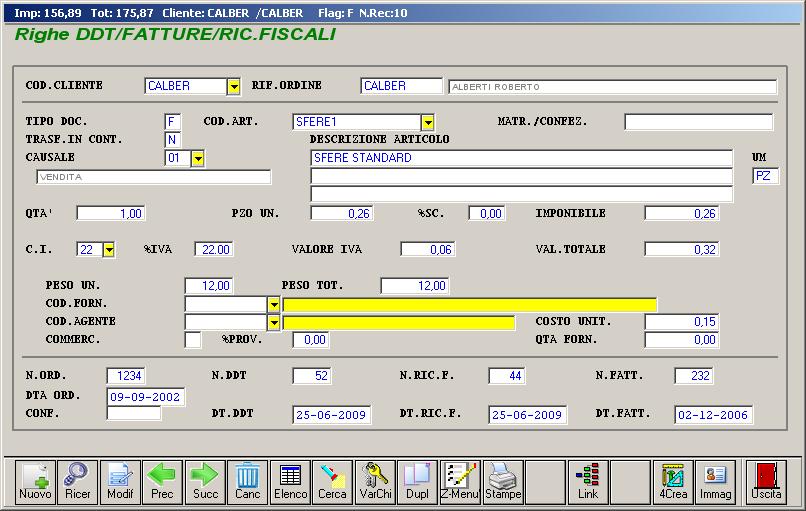Click the Stampe printer icon
Screen dimensions: 806x511
tap(503, 481)
